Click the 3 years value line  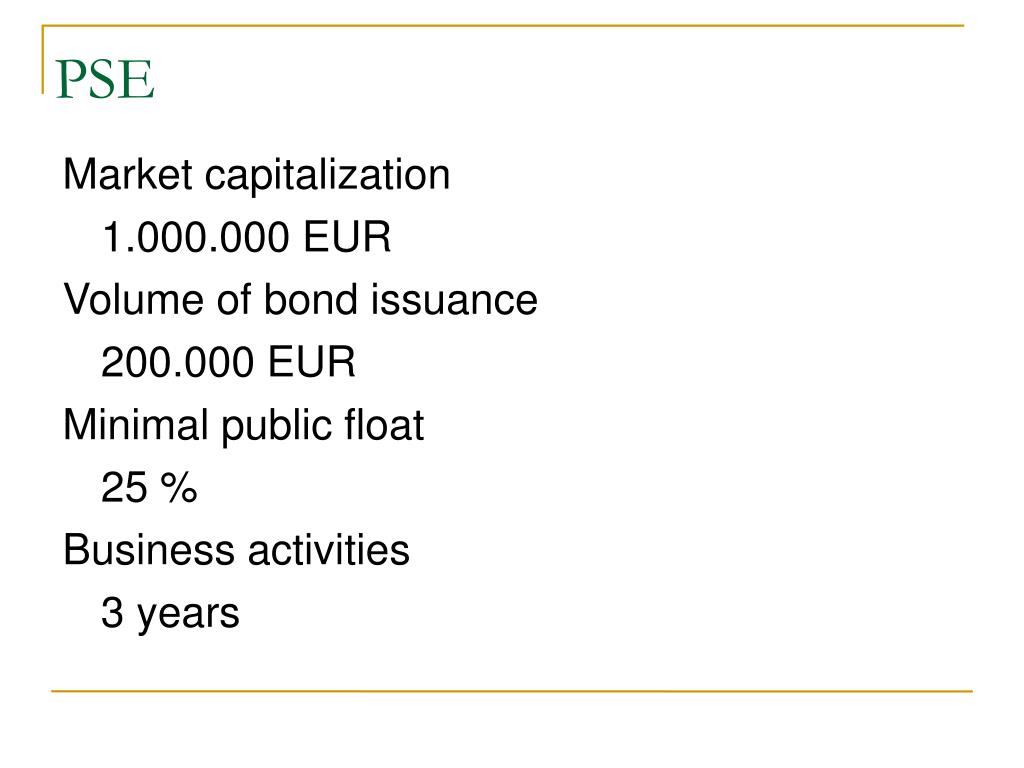coord(170,615)
